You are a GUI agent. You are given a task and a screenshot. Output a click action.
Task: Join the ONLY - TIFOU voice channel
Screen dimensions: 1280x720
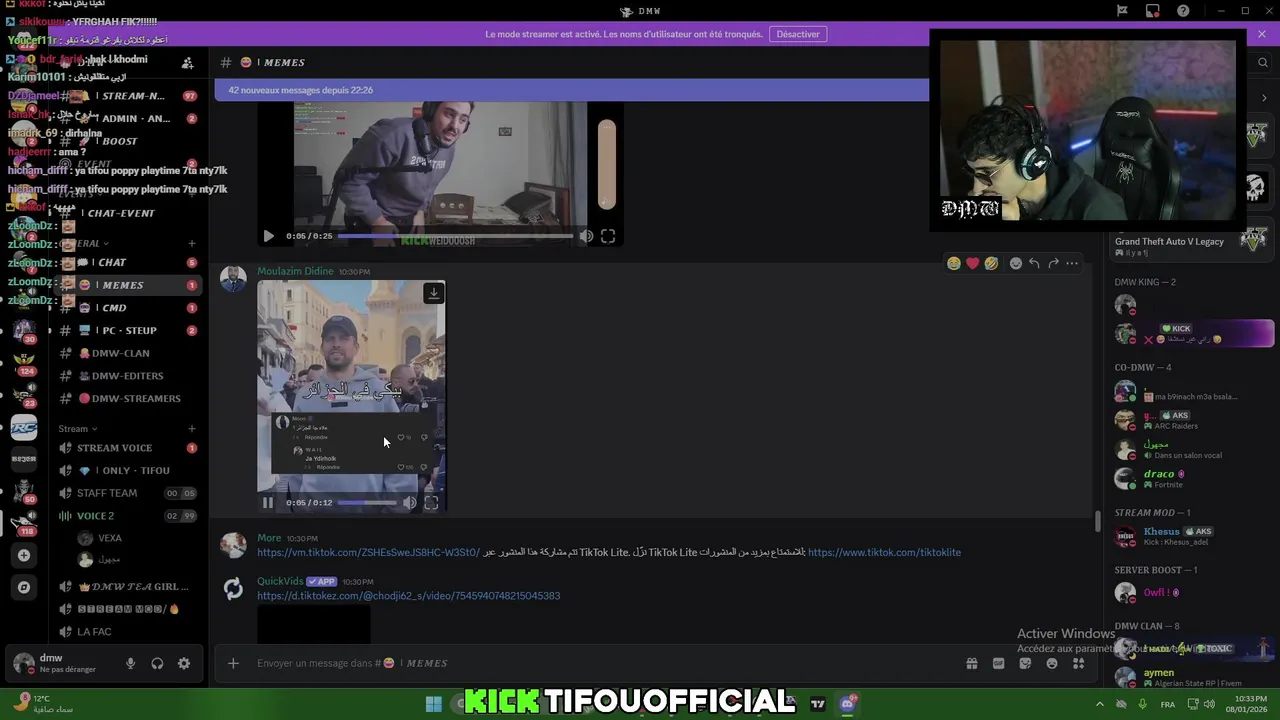128,470
